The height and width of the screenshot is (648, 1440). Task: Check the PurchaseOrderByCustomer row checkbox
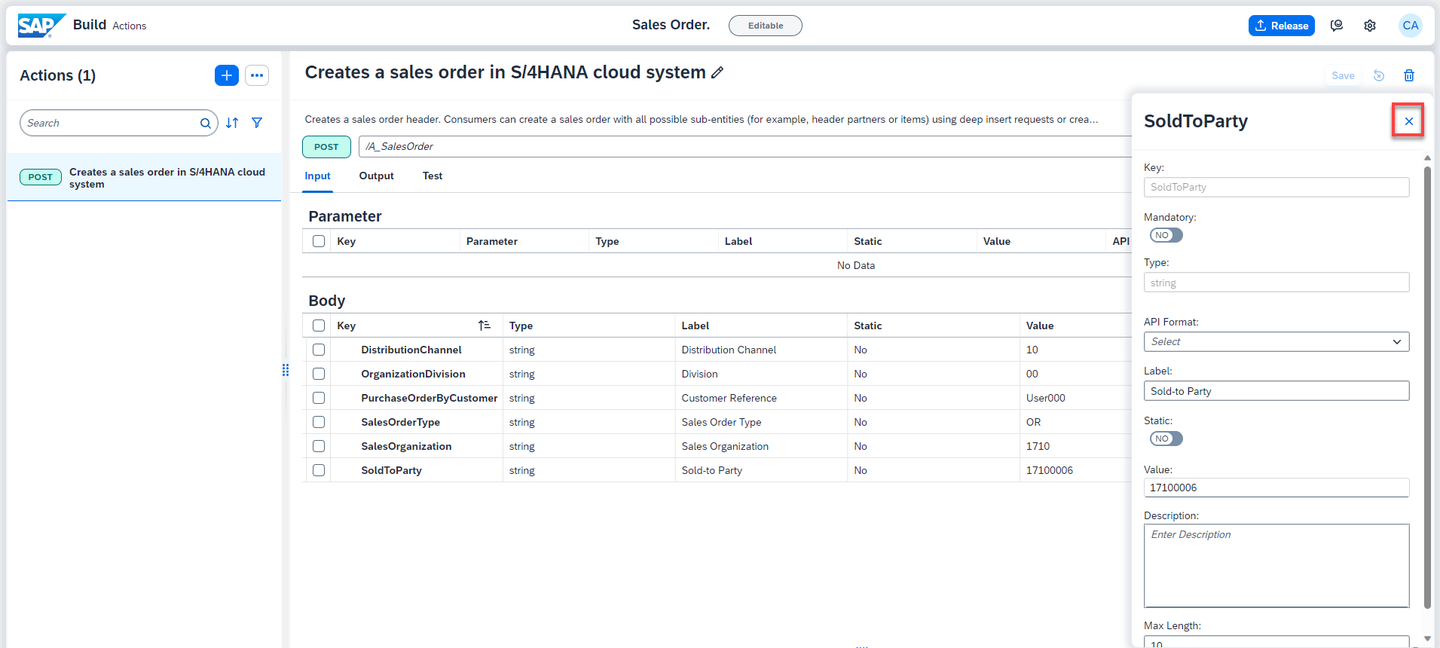319,398
